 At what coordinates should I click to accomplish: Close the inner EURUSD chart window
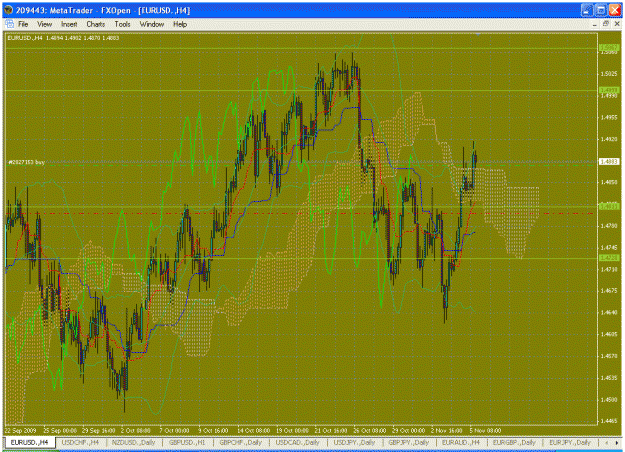click(617, 24)
